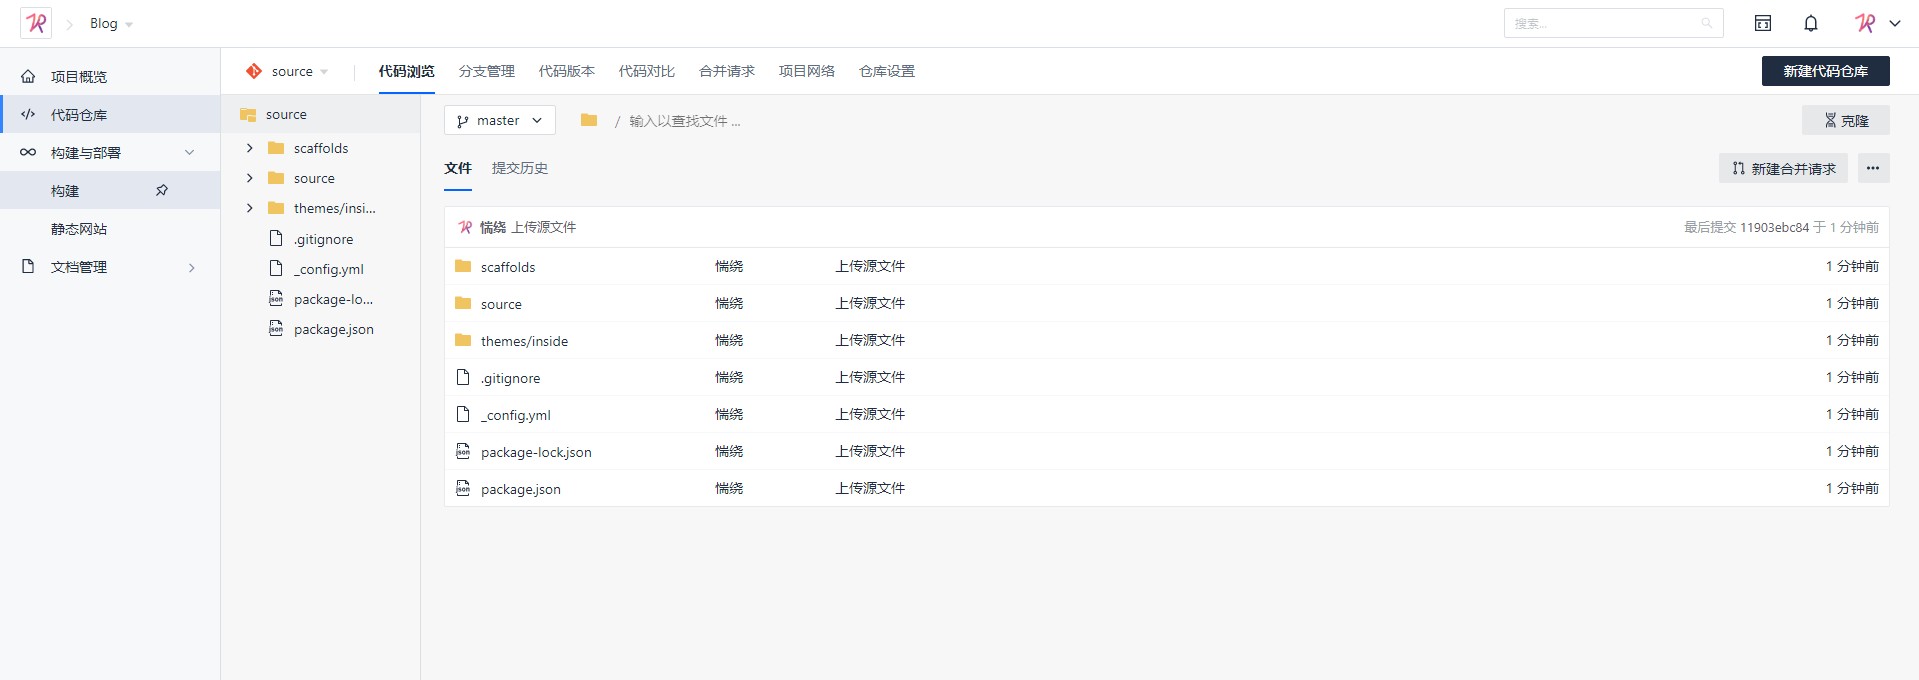Click the infinity icon beside 构建与部署
1919x680 pixels.
(x=28, y=153)
